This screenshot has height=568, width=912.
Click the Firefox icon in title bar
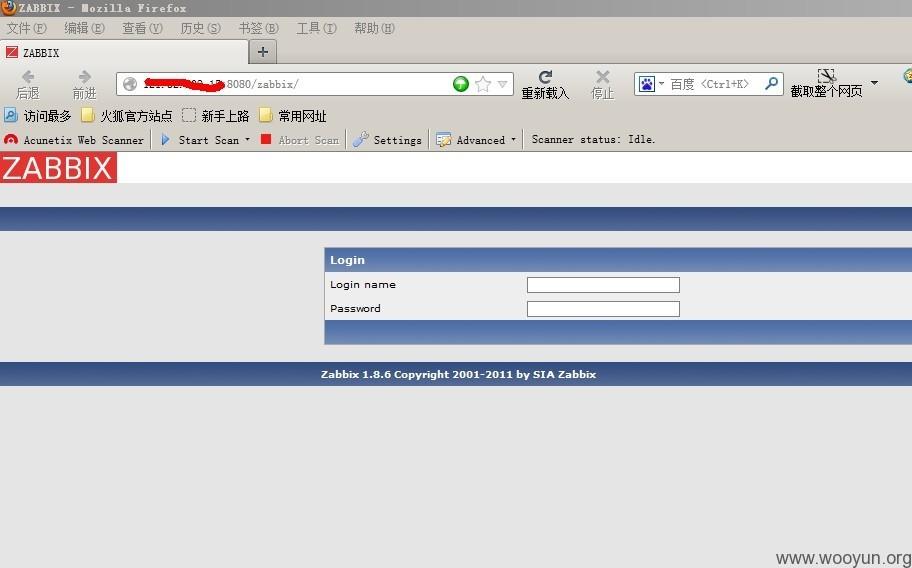(8, 8)
